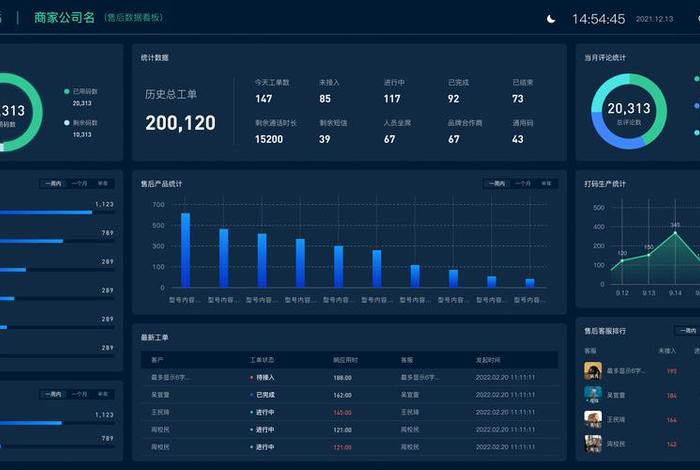Click 一周内 in 售后客服排行 panel

[687, 330]
